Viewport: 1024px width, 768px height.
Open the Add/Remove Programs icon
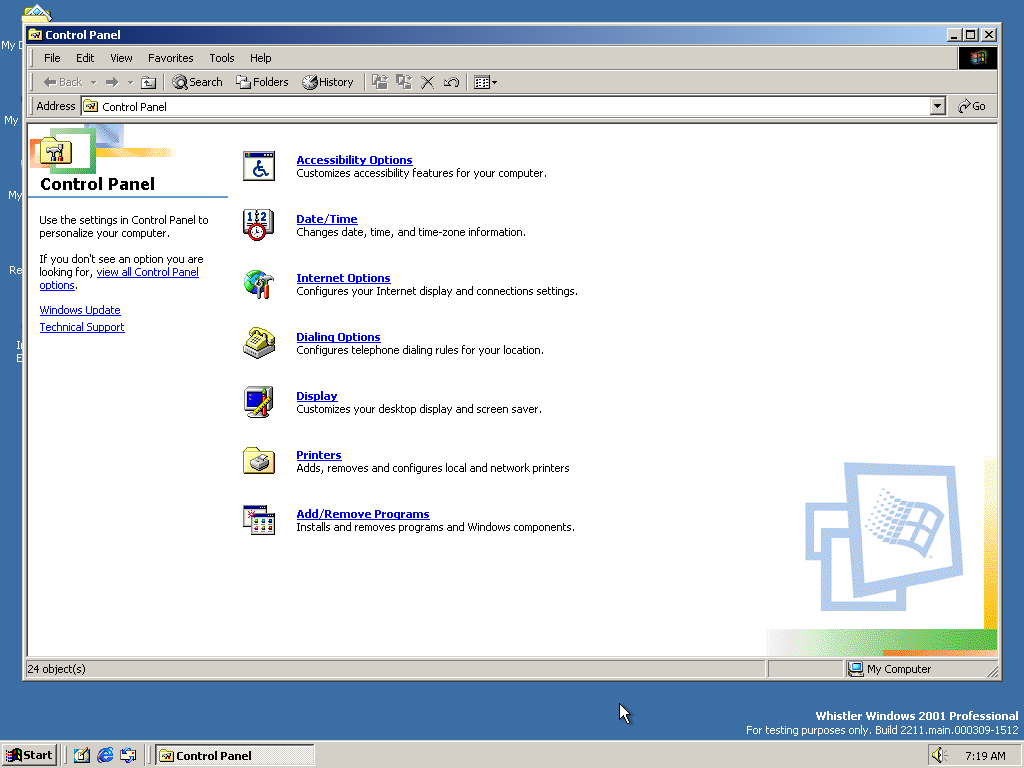tap(259, 520)
